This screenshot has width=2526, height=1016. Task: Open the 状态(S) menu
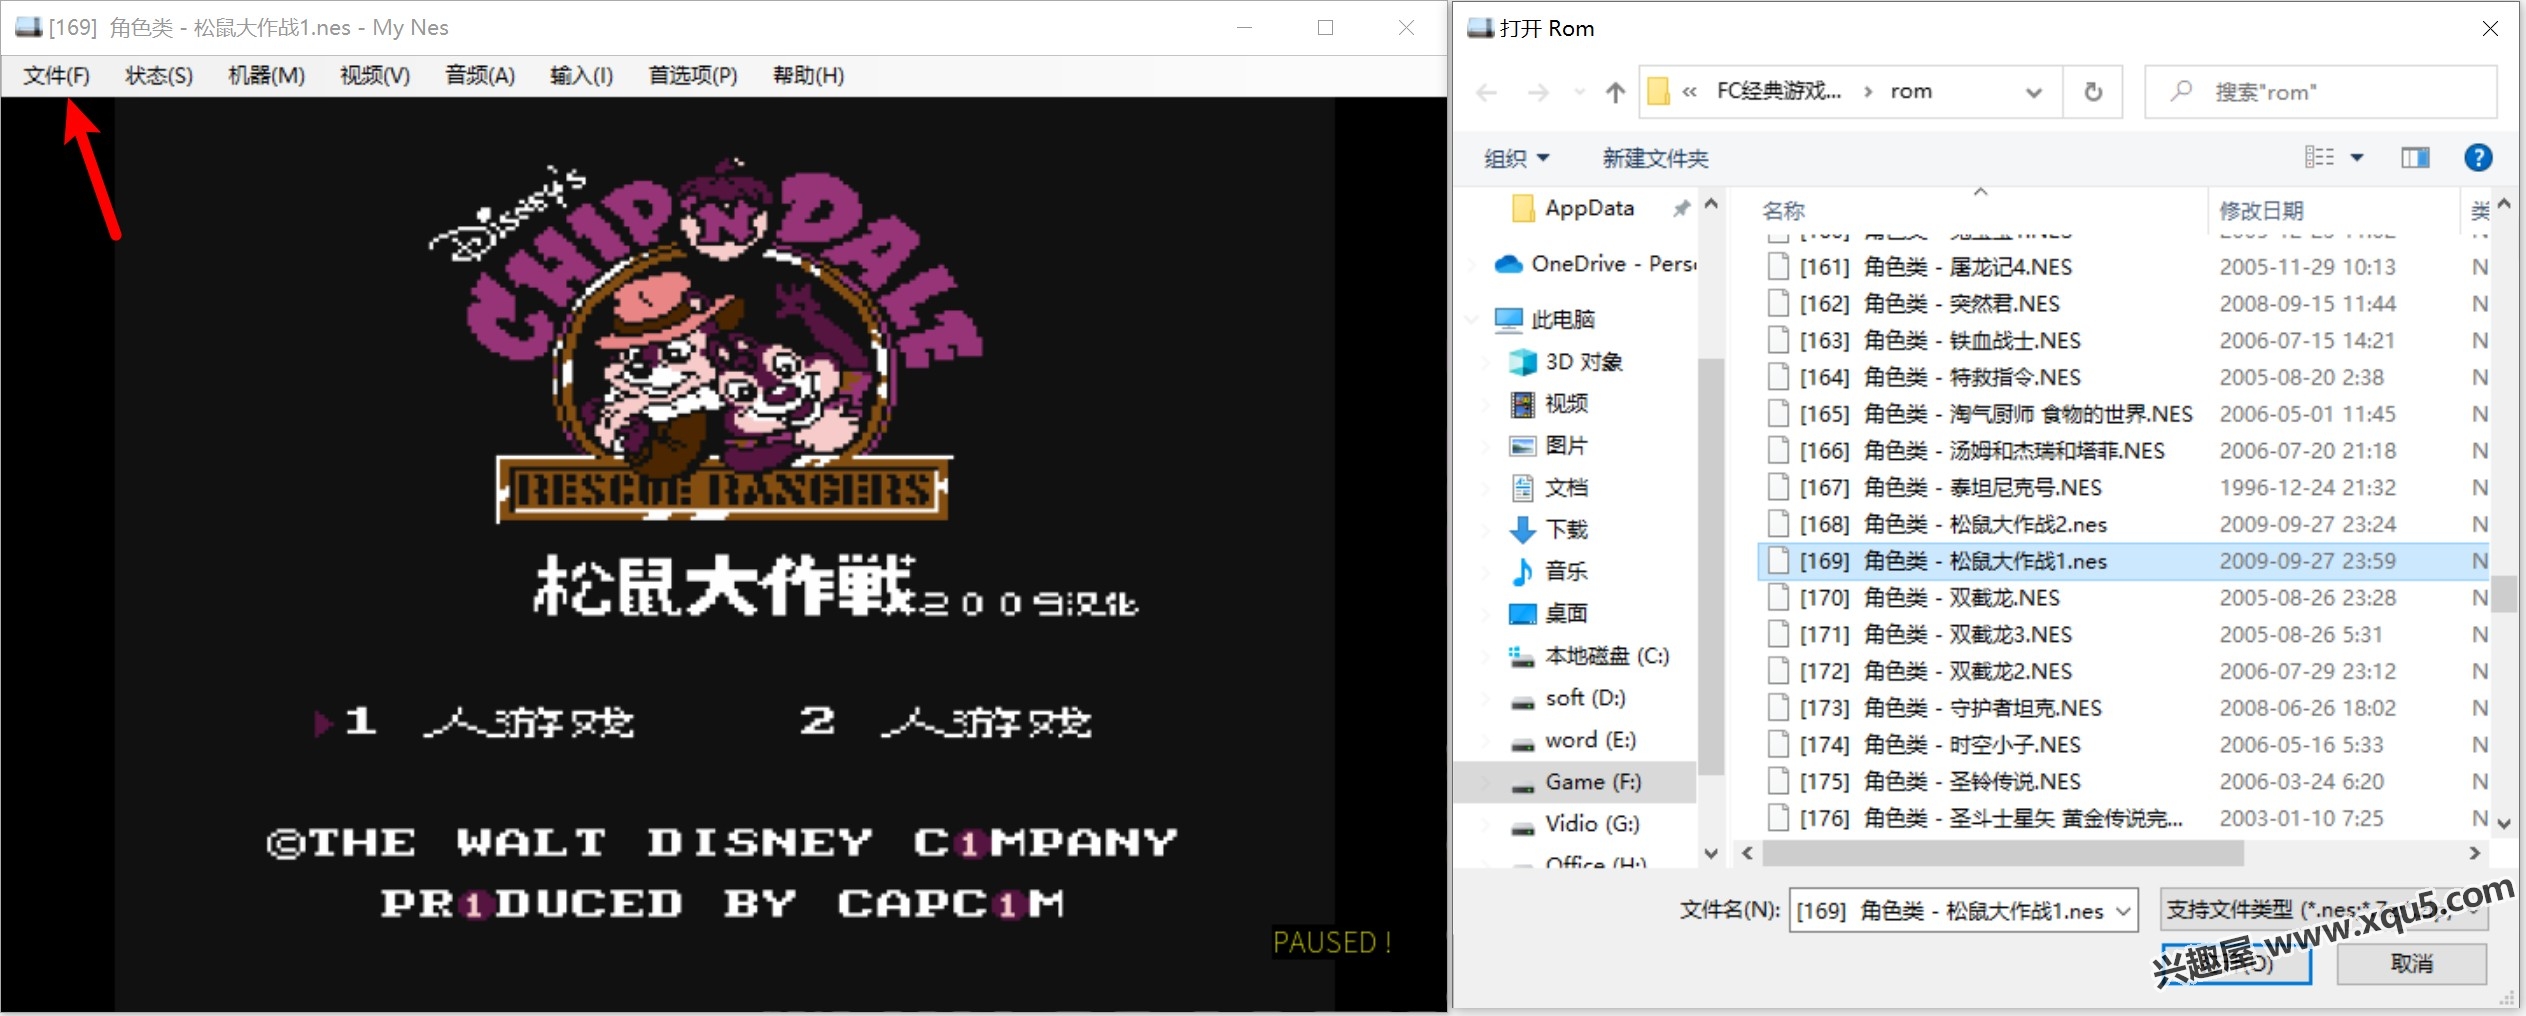(159, 75)
